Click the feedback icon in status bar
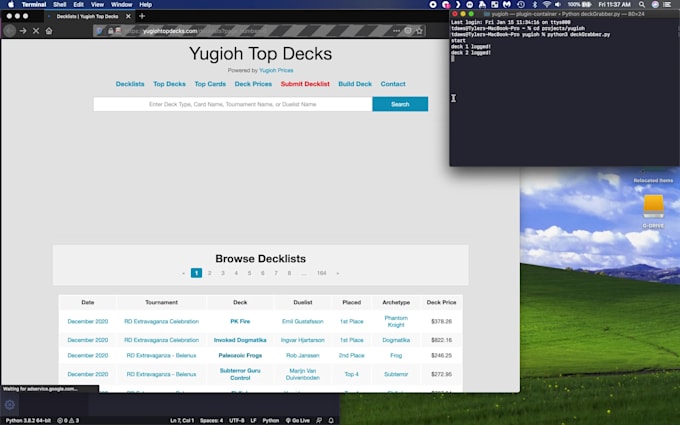Screen dimensions: 680x425 pos(319,421)
